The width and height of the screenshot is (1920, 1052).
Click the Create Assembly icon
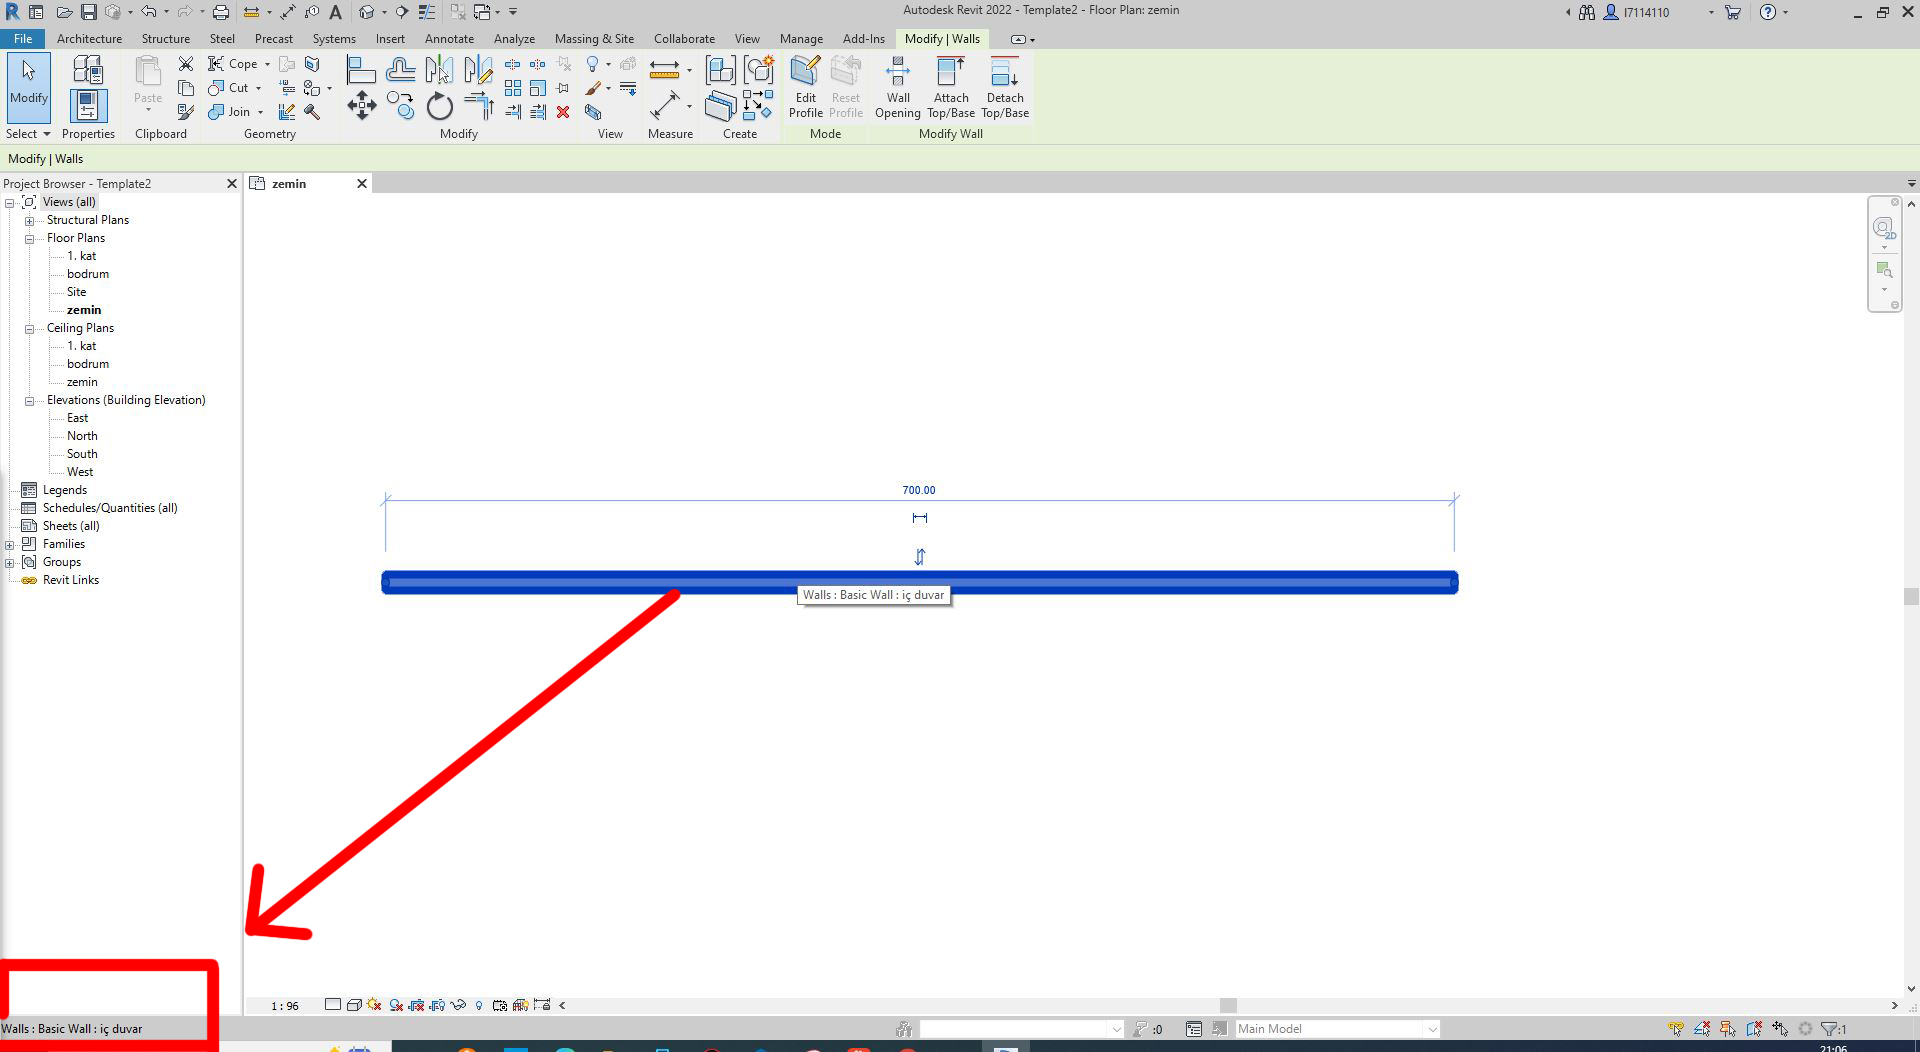[720, 70]
